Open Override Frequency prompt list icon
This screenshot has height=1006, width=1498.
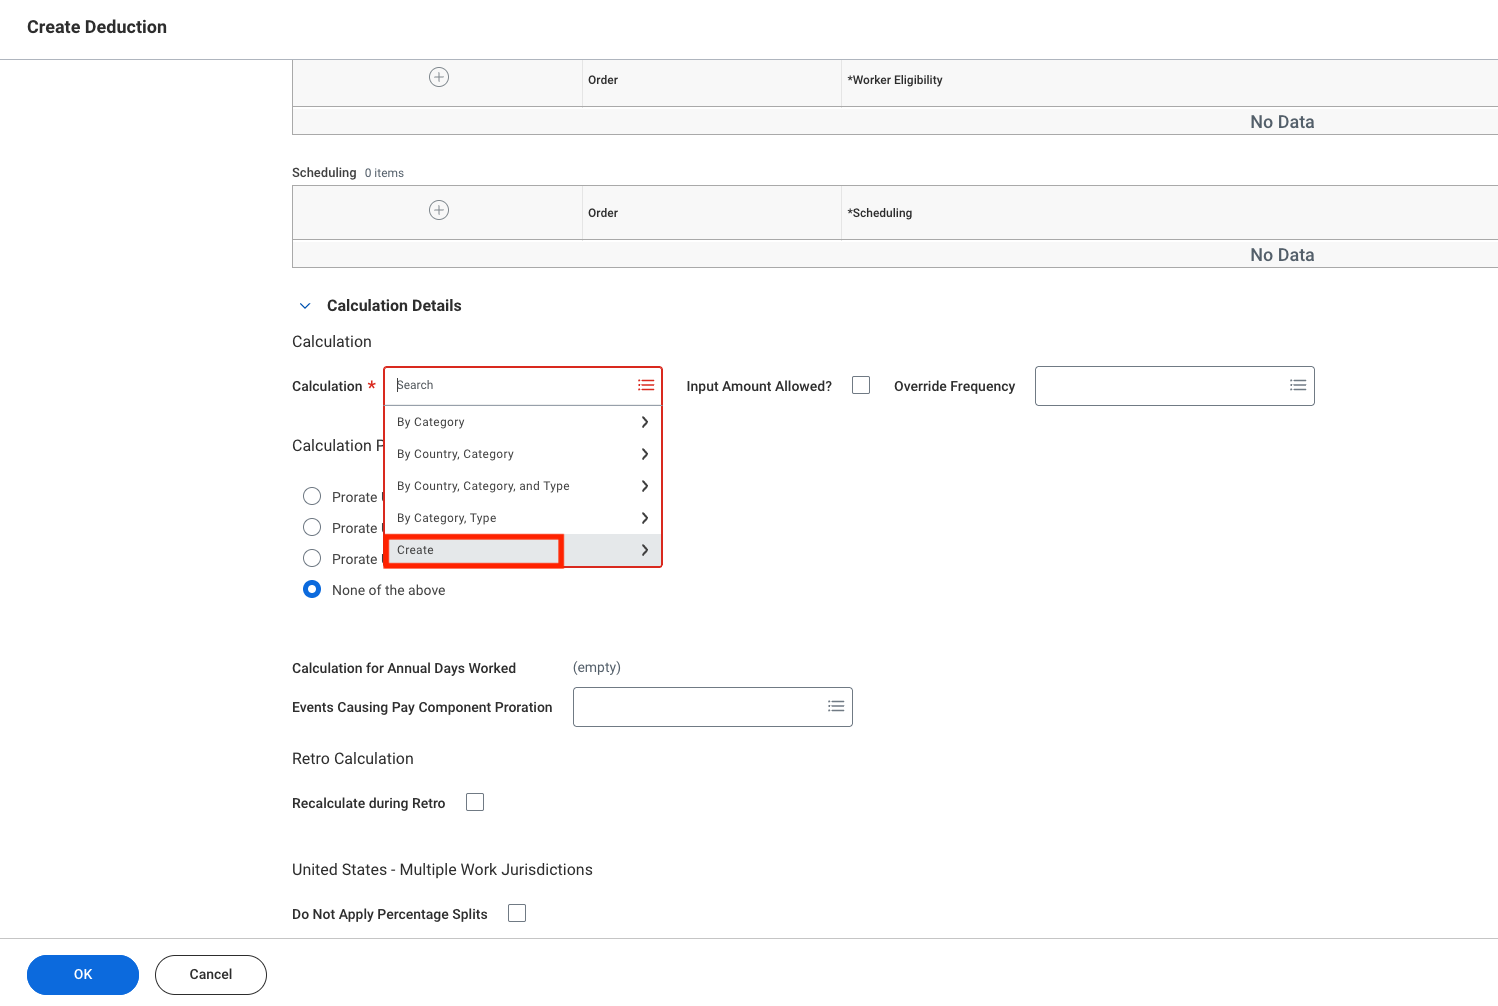tap(1298, 385)
